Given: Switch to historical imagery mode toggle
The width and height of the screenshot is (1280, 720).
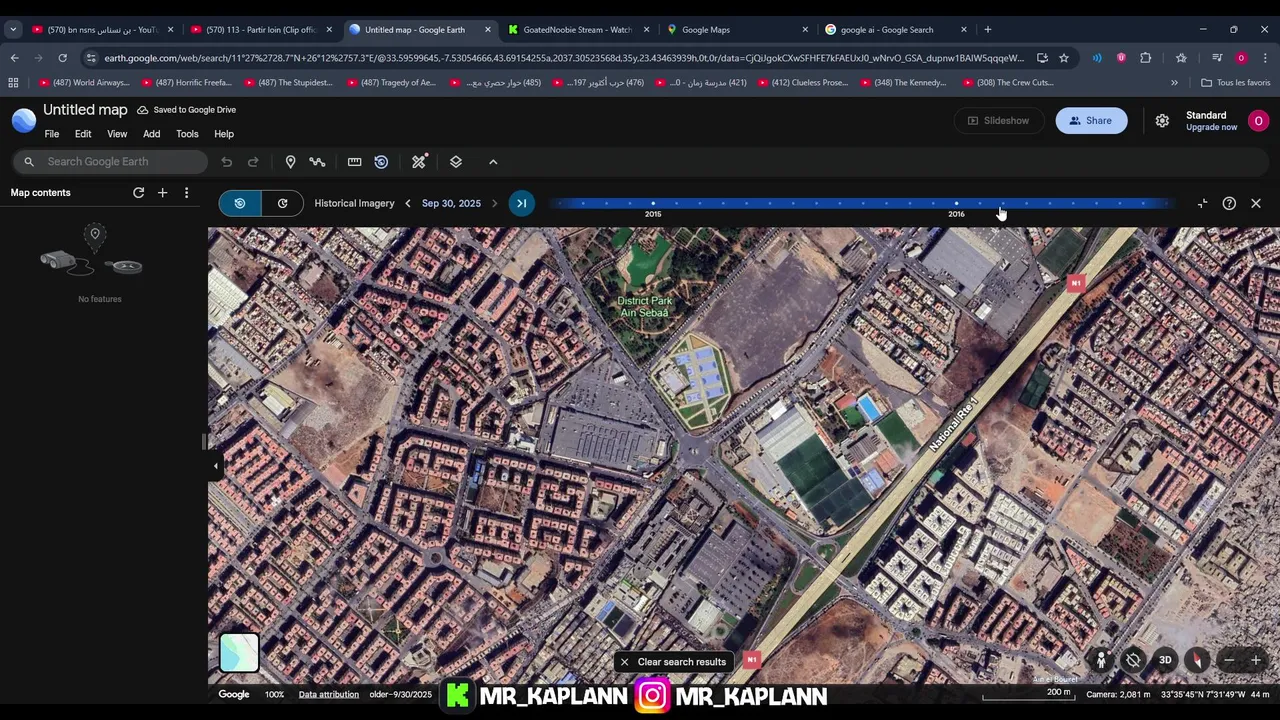Looking at the screenshot, I should [x=240, y=203].
